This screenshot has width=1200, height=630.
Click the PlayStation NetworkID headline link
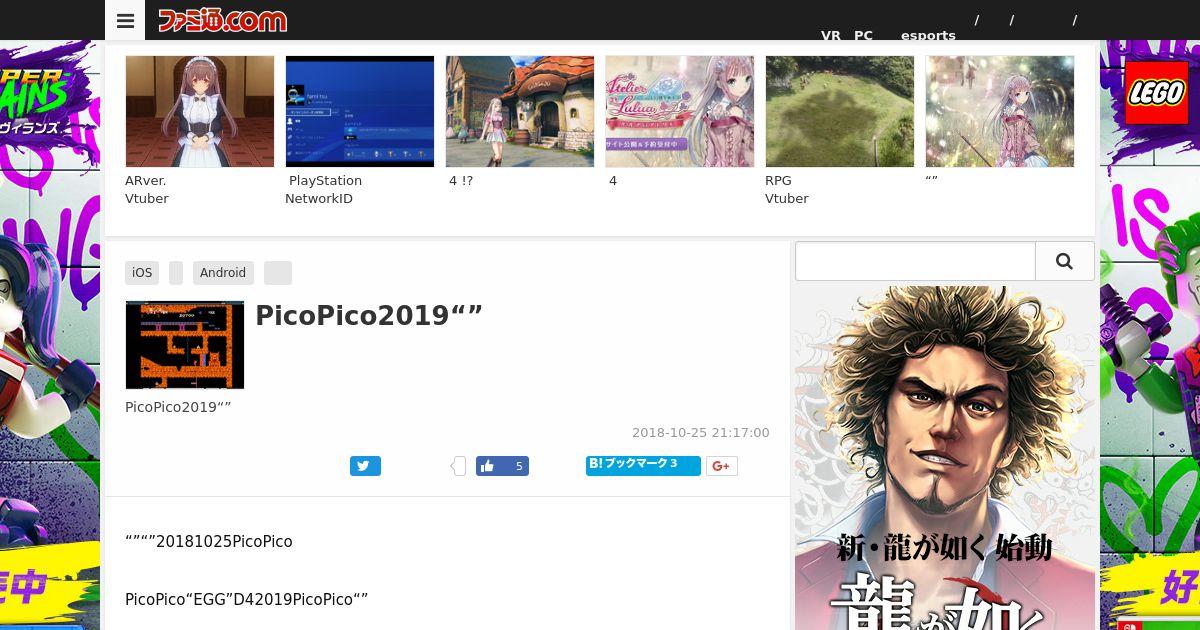click(324, 190)
